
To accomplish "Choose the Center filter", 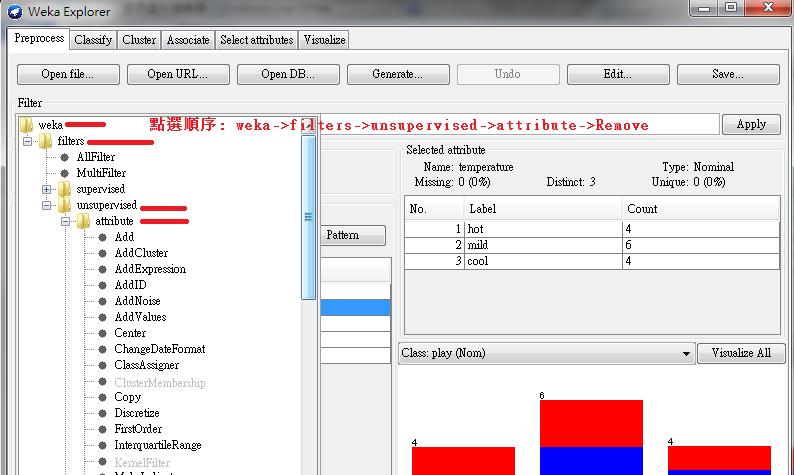I will 130,333.
